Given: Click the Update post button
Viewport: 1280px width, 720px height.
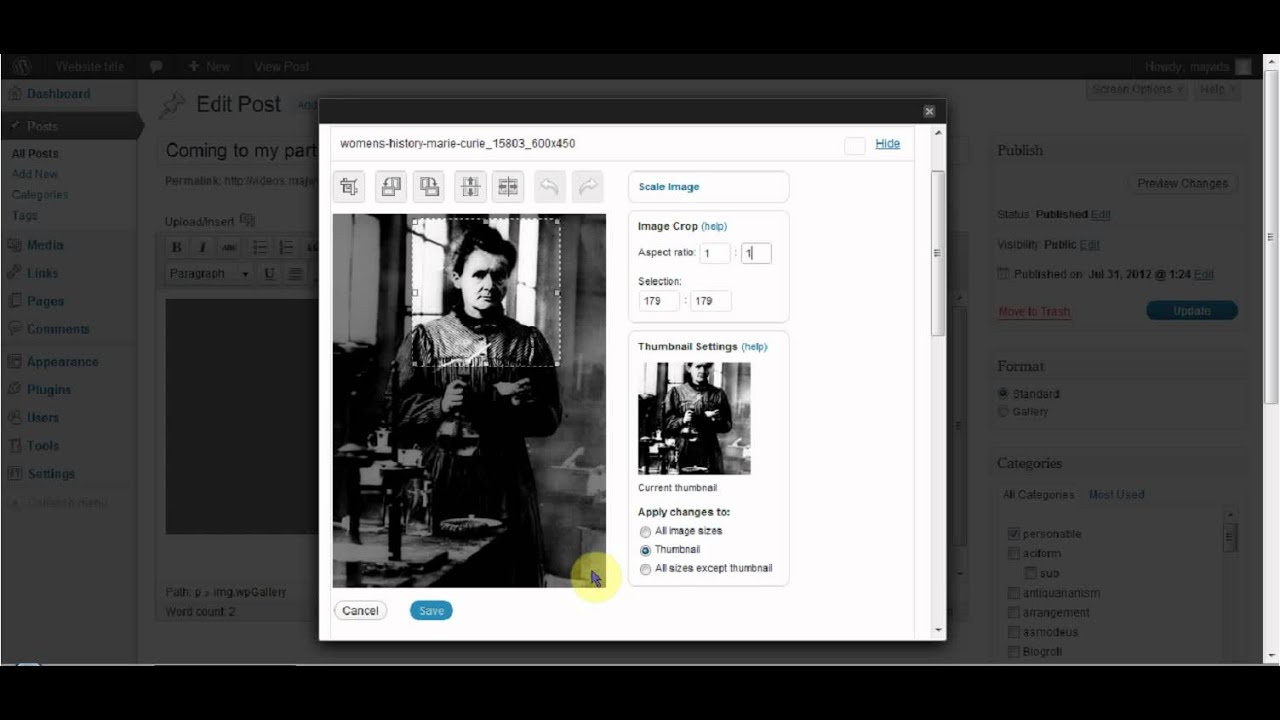Looking at the screenshot, I should [x=1192, y=311].
